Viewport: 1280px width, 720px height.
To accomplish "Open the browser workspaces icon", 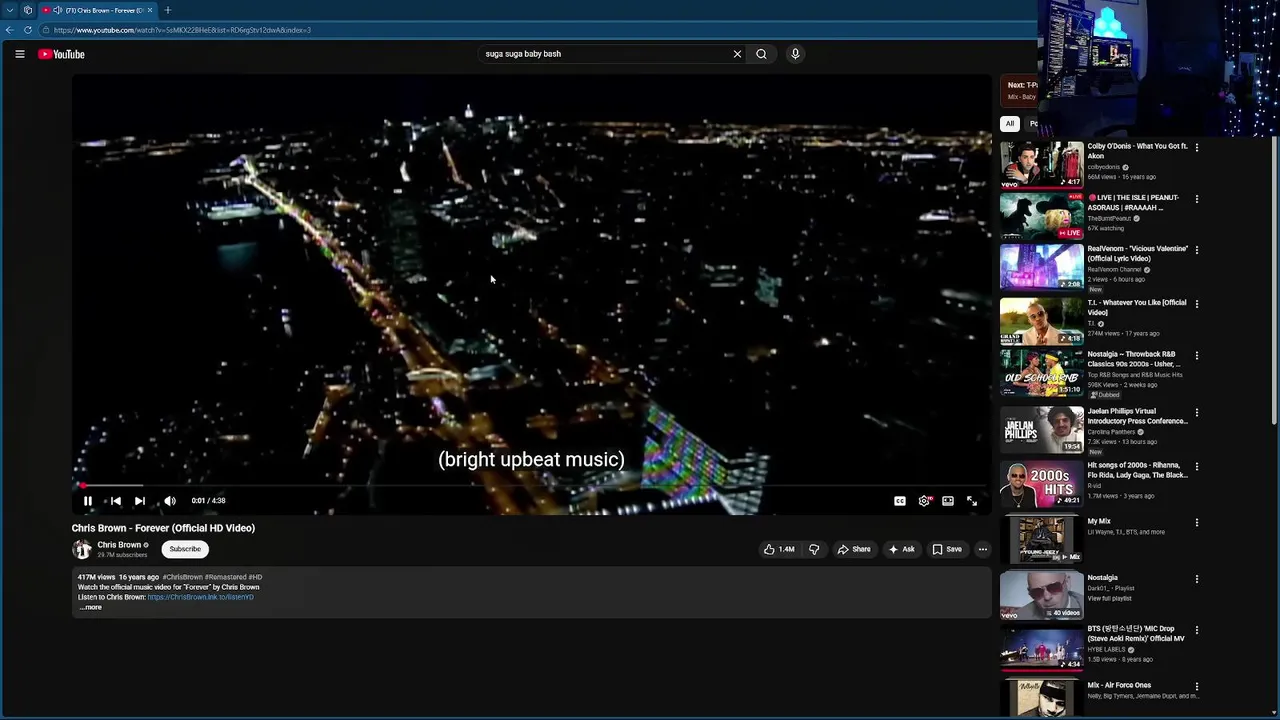I will pyautogui.click(x=28, y=10).
